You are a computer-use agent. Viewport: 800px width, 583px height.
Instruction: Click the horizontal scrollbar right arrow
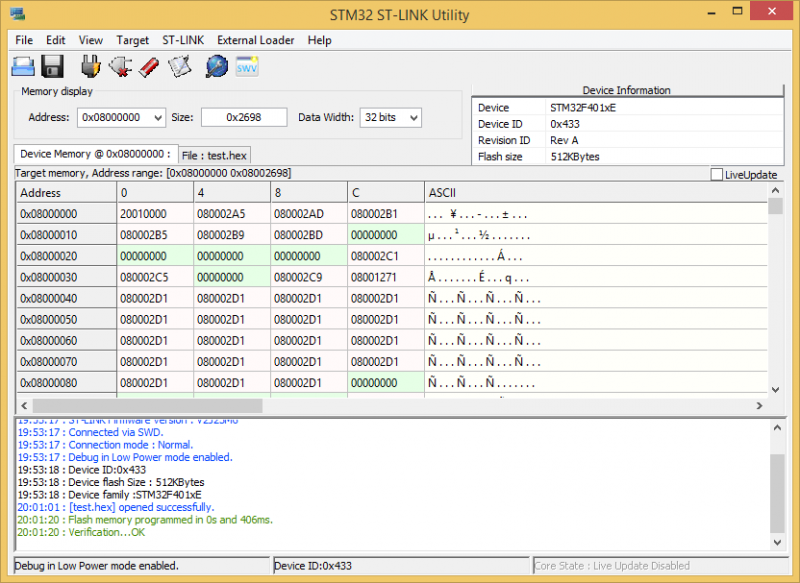tap(759, 405)
